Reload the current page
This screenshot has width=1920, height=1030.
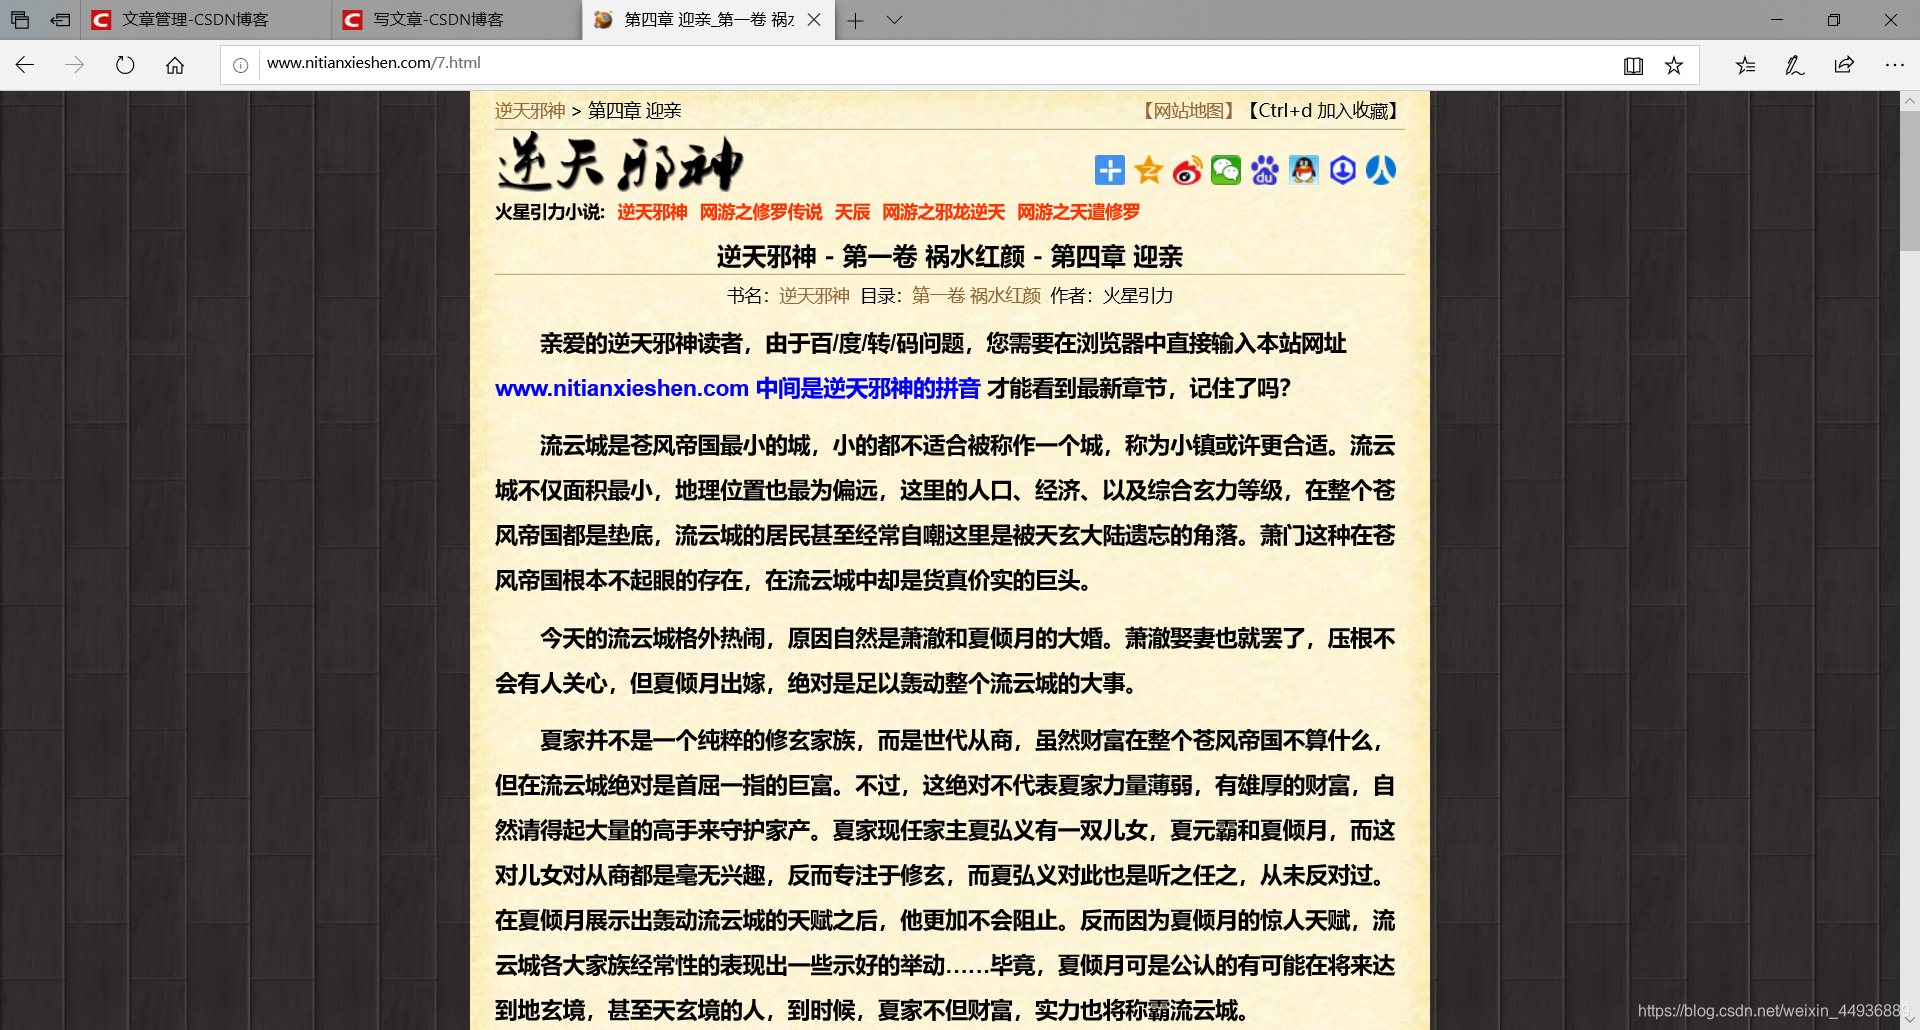125,65
